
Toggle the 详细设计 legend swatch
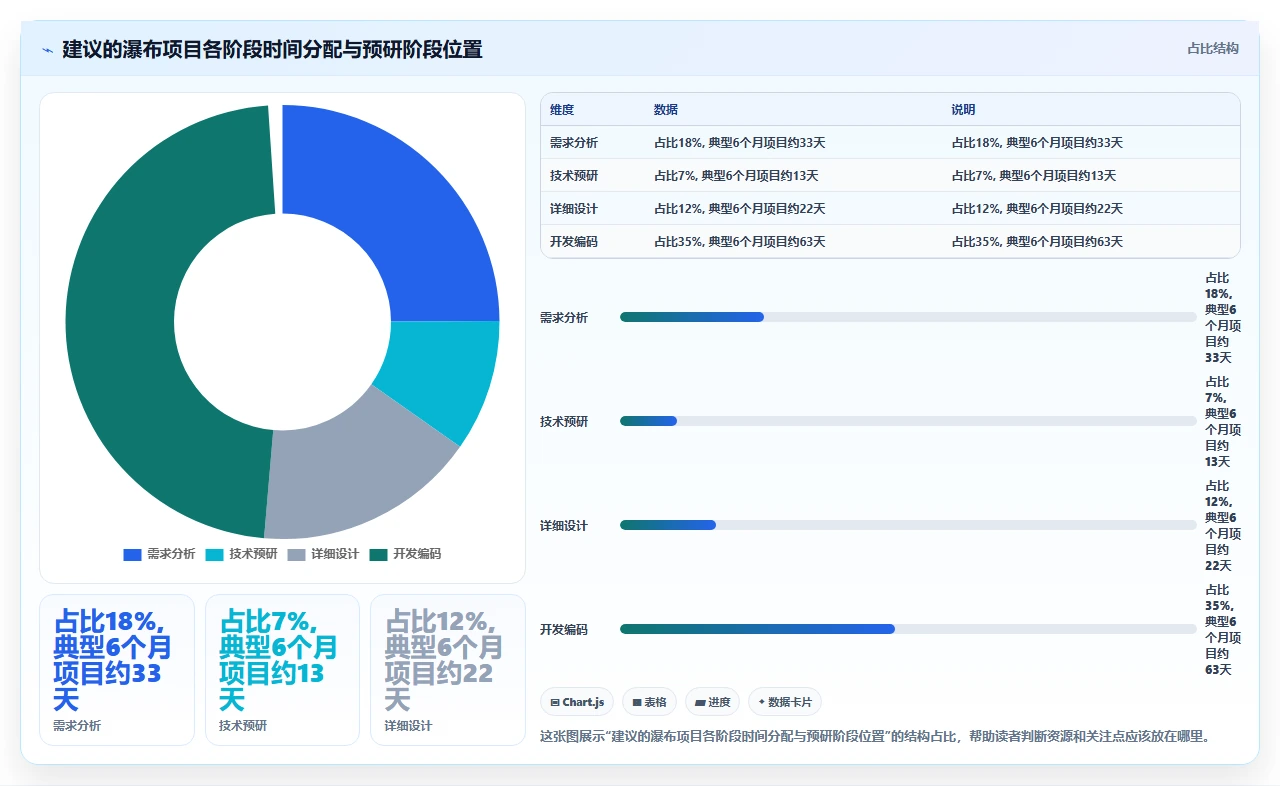coord(296,554)
